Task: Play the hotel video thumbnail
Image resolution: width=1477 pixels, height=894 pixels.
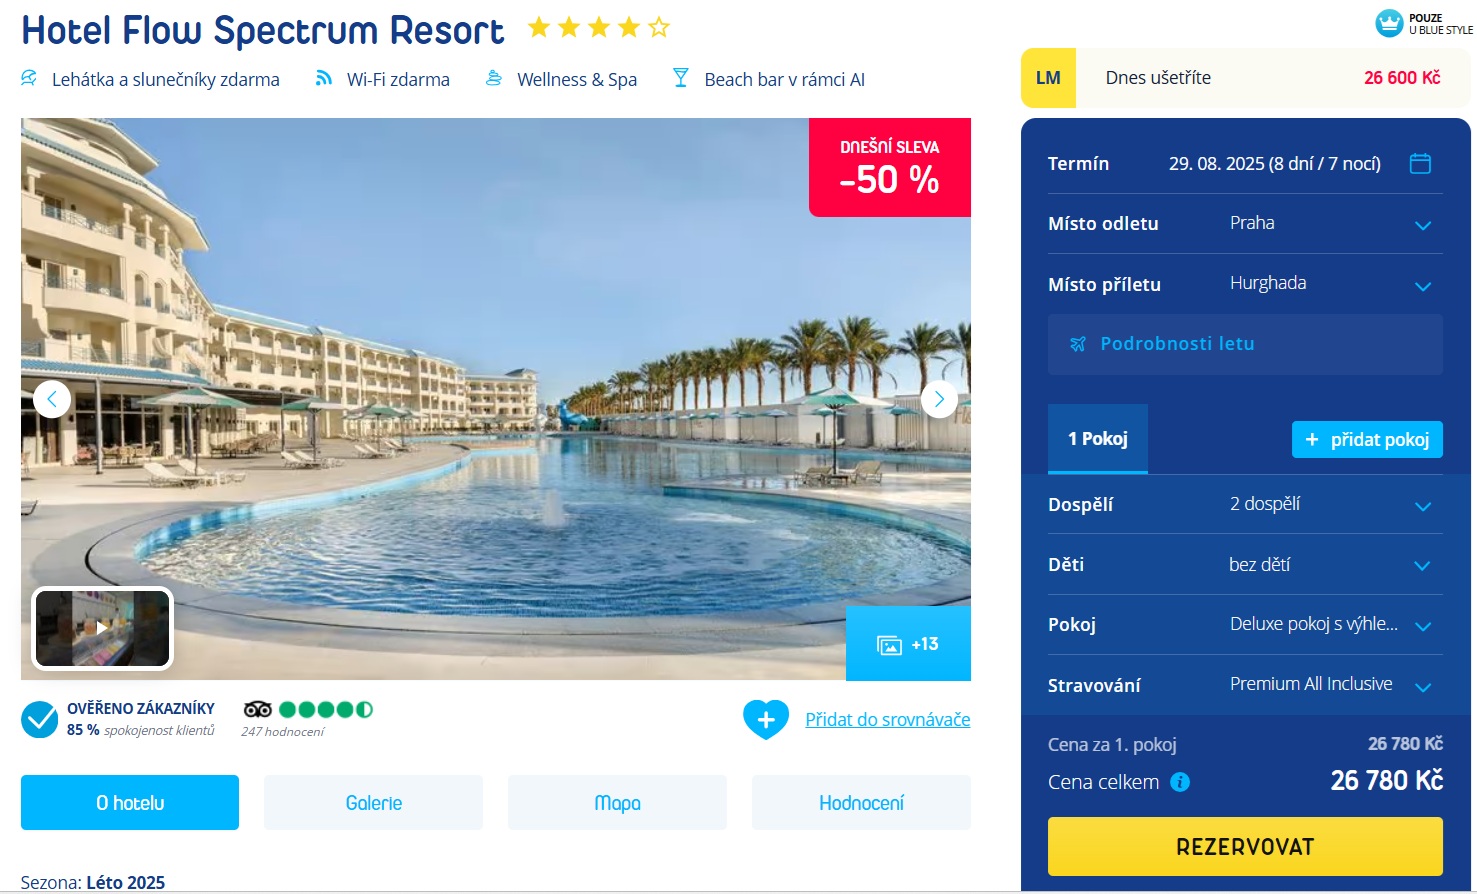Action: (x=103, y=628)
